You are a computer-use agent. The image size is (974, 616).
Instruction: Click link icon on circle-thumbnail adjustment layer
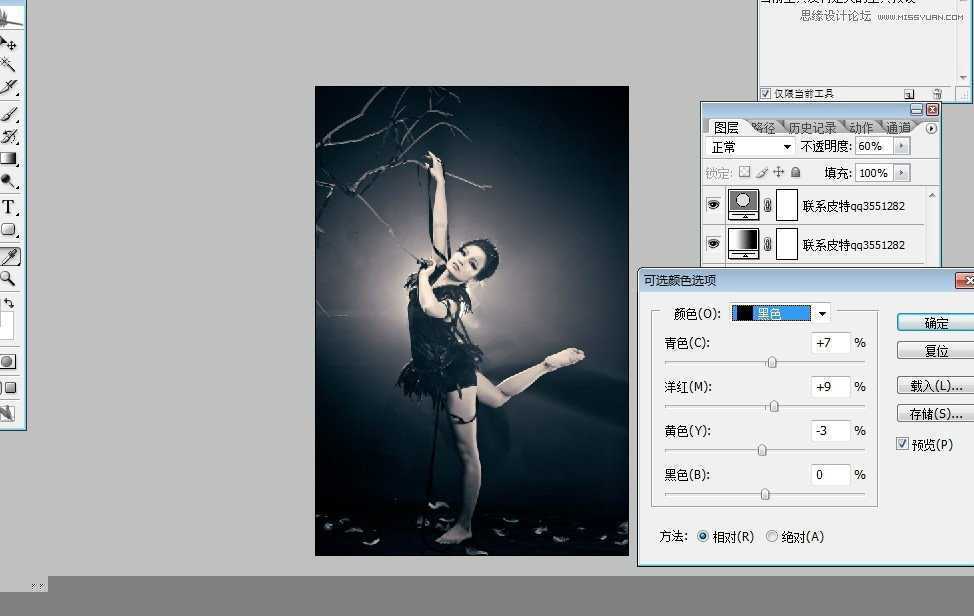768,205
